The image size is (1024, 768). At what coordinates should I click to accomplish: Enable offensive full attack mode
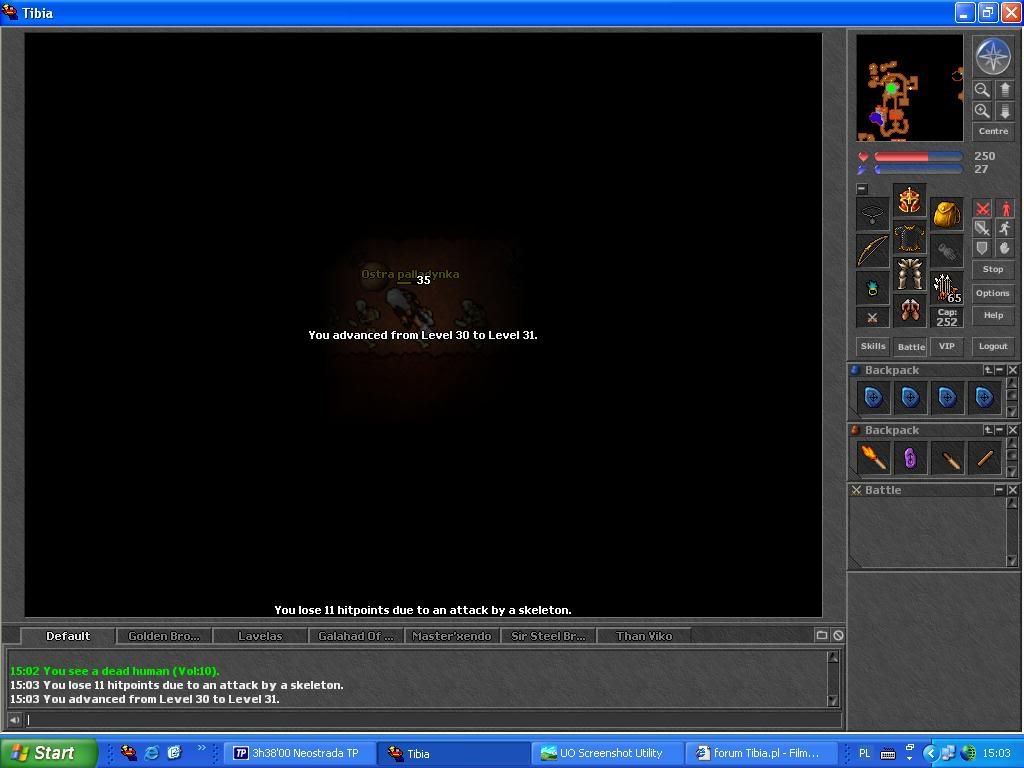pyautogui.click(x=982, y=209)
